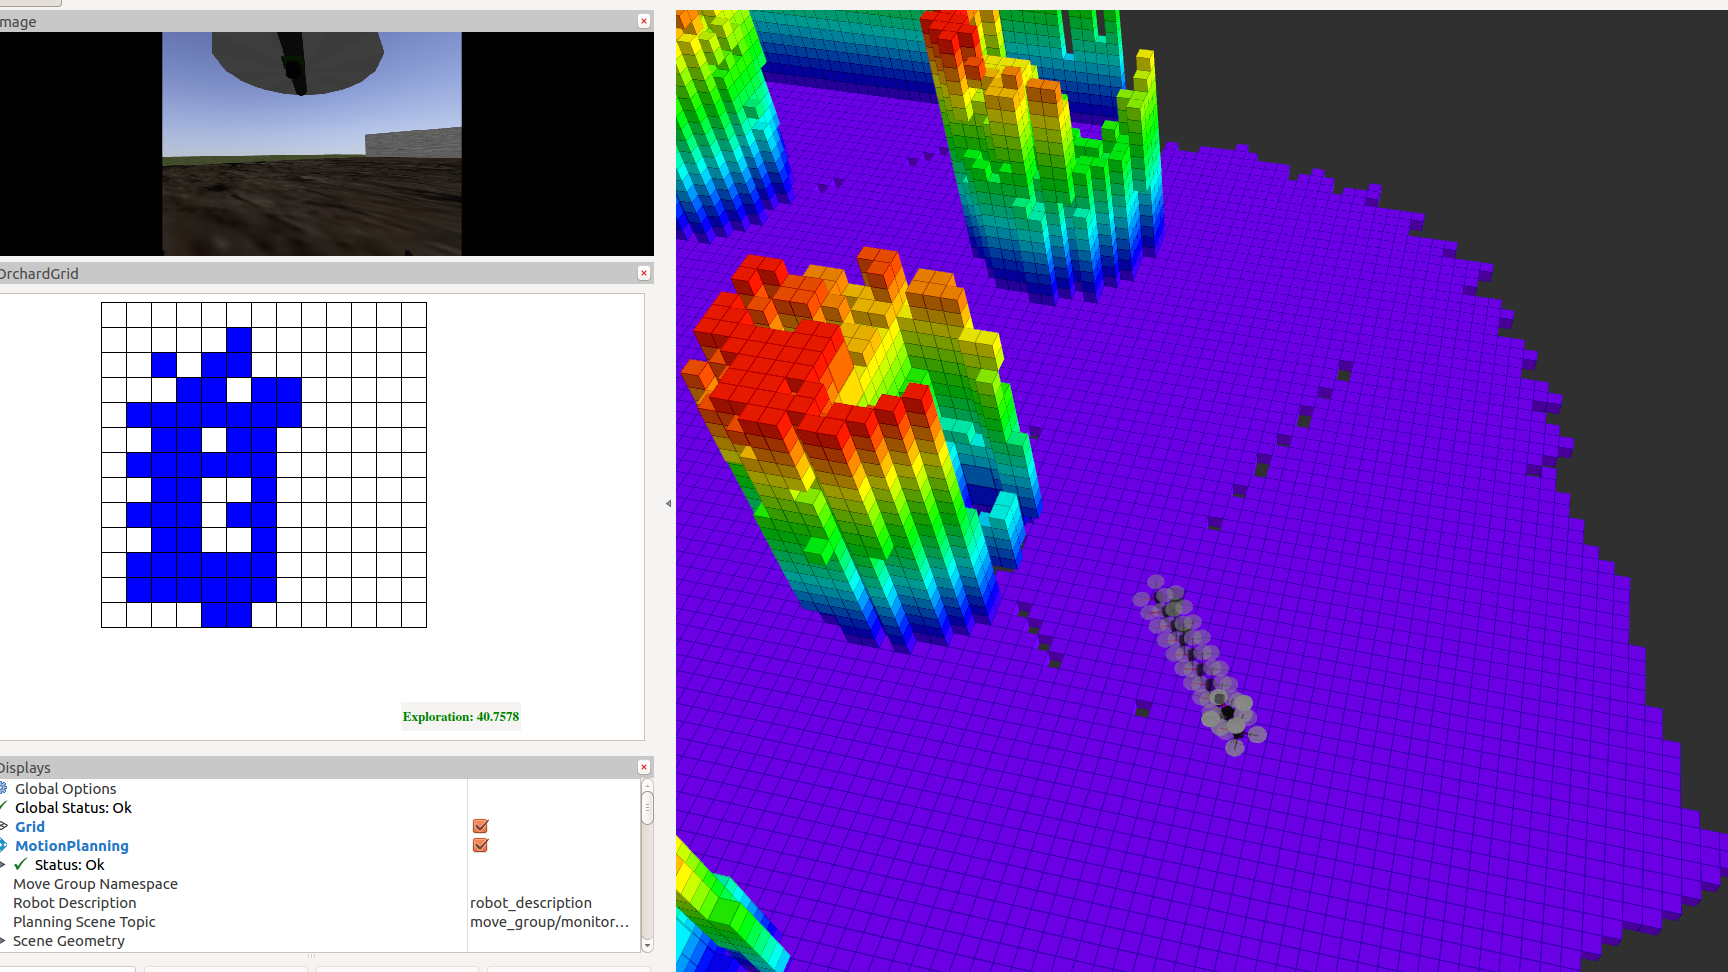
Task: Close the Displays panel
Action: 644,767
